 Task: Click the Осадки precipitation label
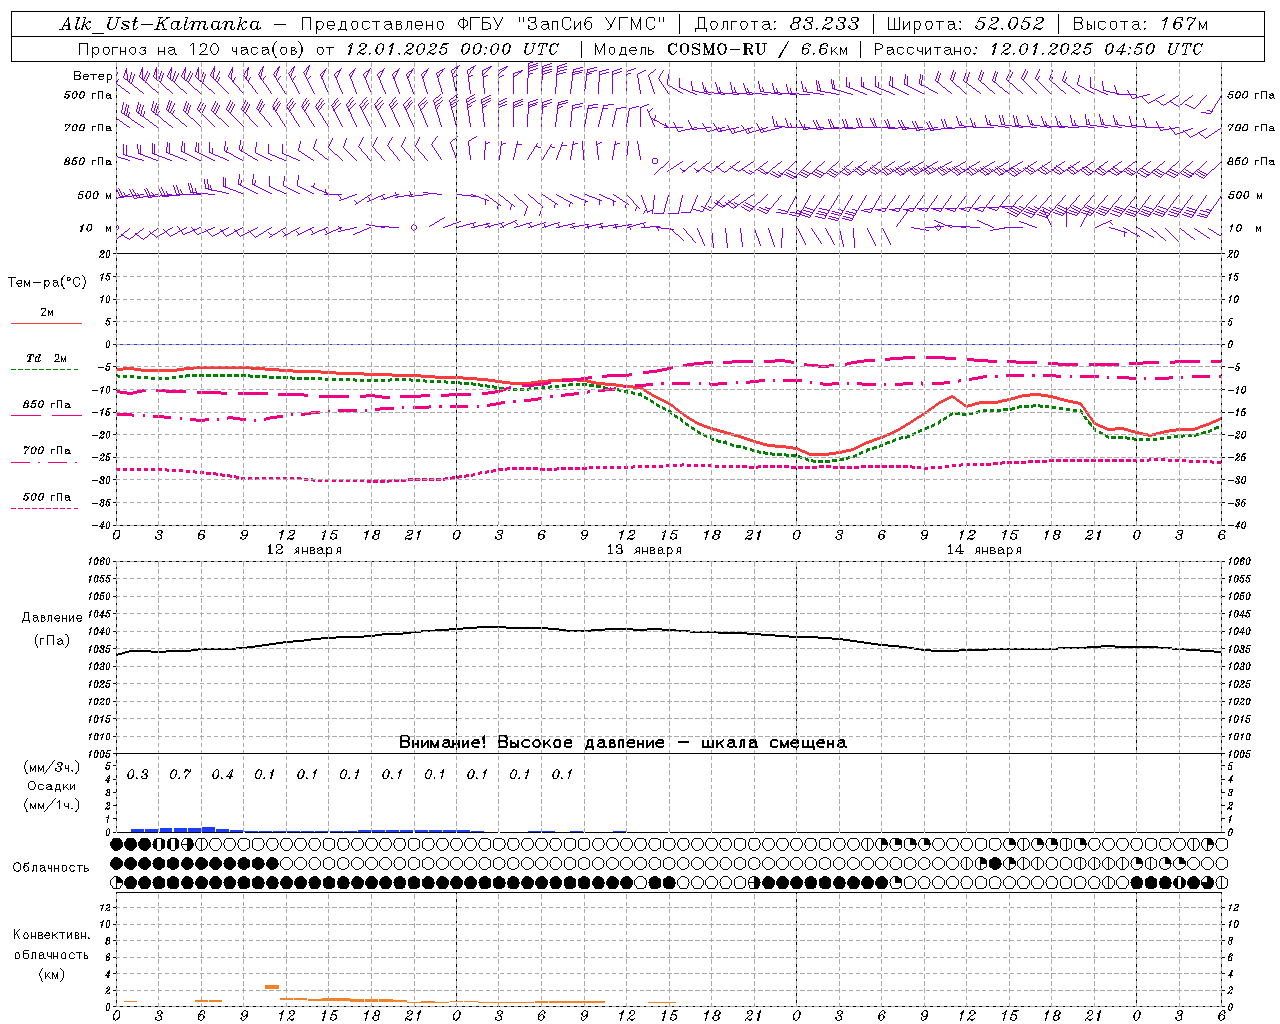click(52, 786)
